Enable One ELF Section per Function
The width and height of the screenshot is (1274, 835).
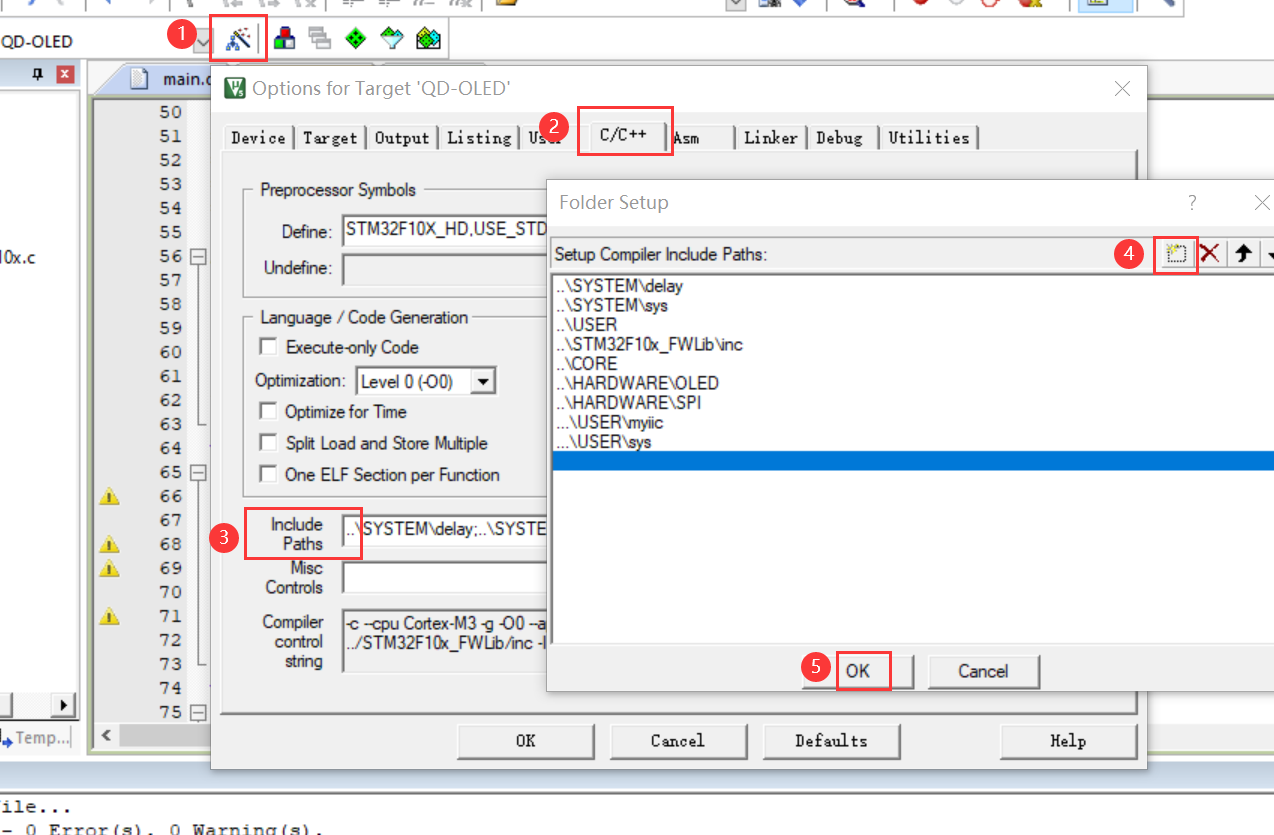[x=268, y=475]
